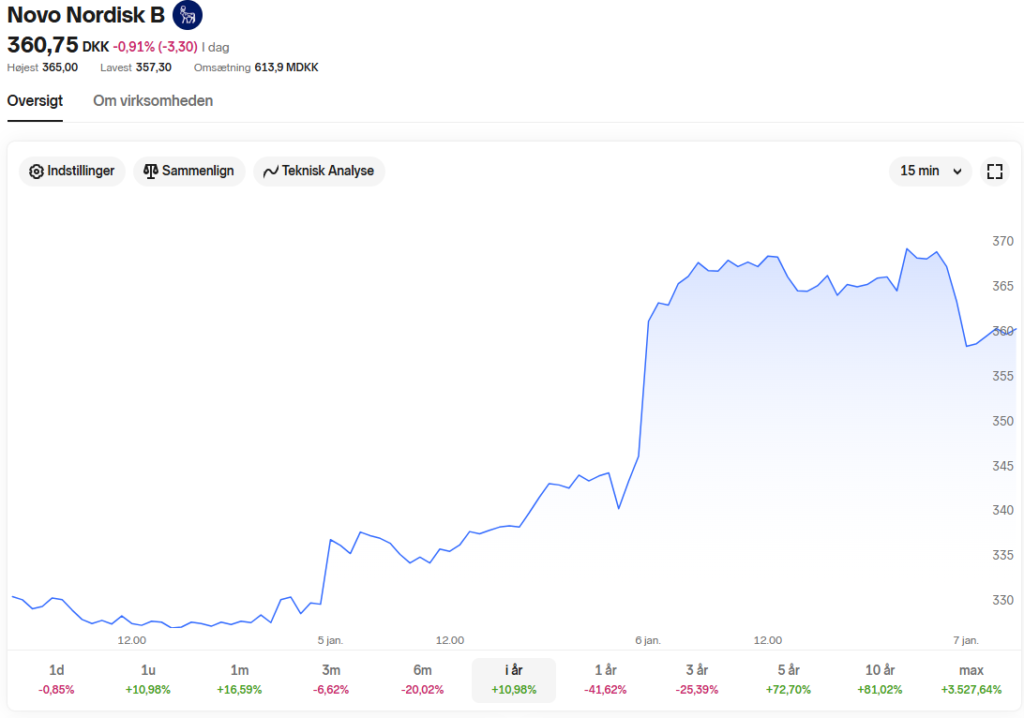The image size is (1024, 718).
Task: Switch to the Om virksomheden tab
Action: point(153,101)
